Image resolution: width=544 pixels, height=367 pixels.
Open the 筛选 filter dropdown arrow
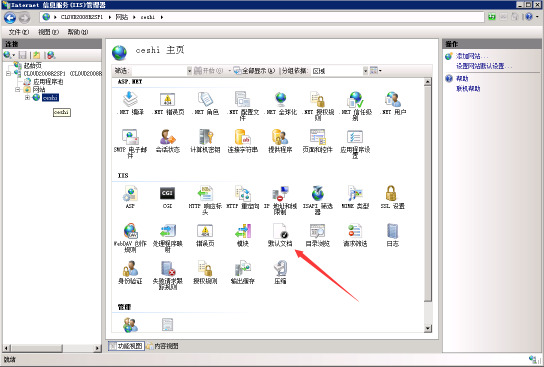[x=189, y=71]
